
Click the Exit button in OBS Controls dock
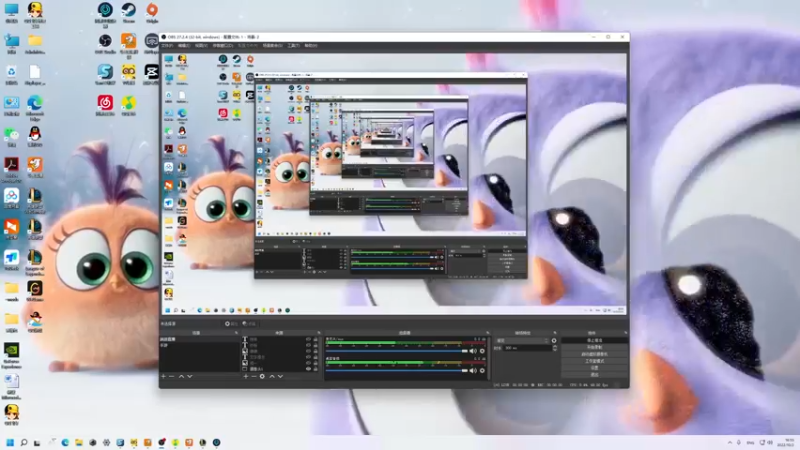[595, 374]
